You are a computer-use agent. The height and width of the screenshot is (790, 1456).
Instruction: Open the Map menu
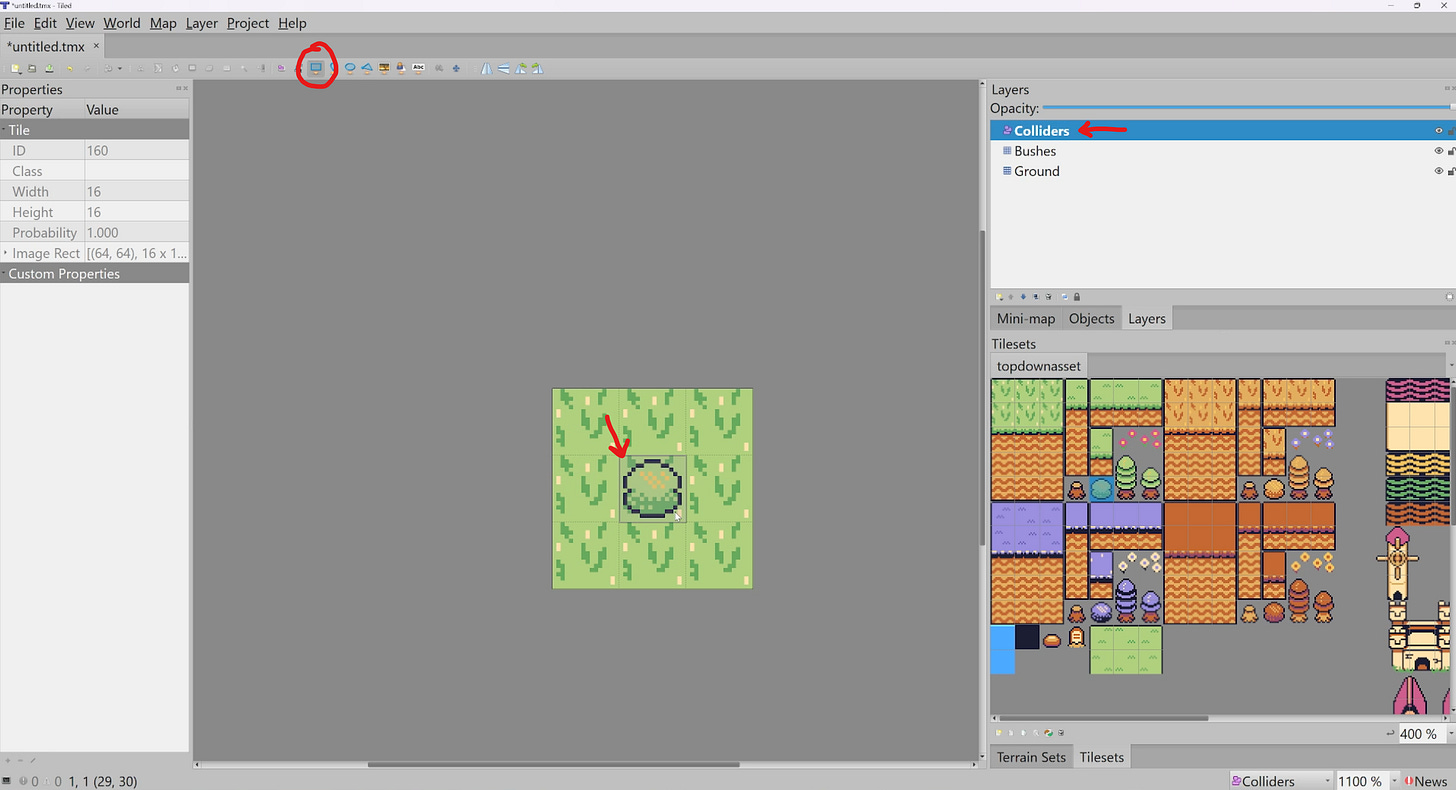click(x=162, y=23)
